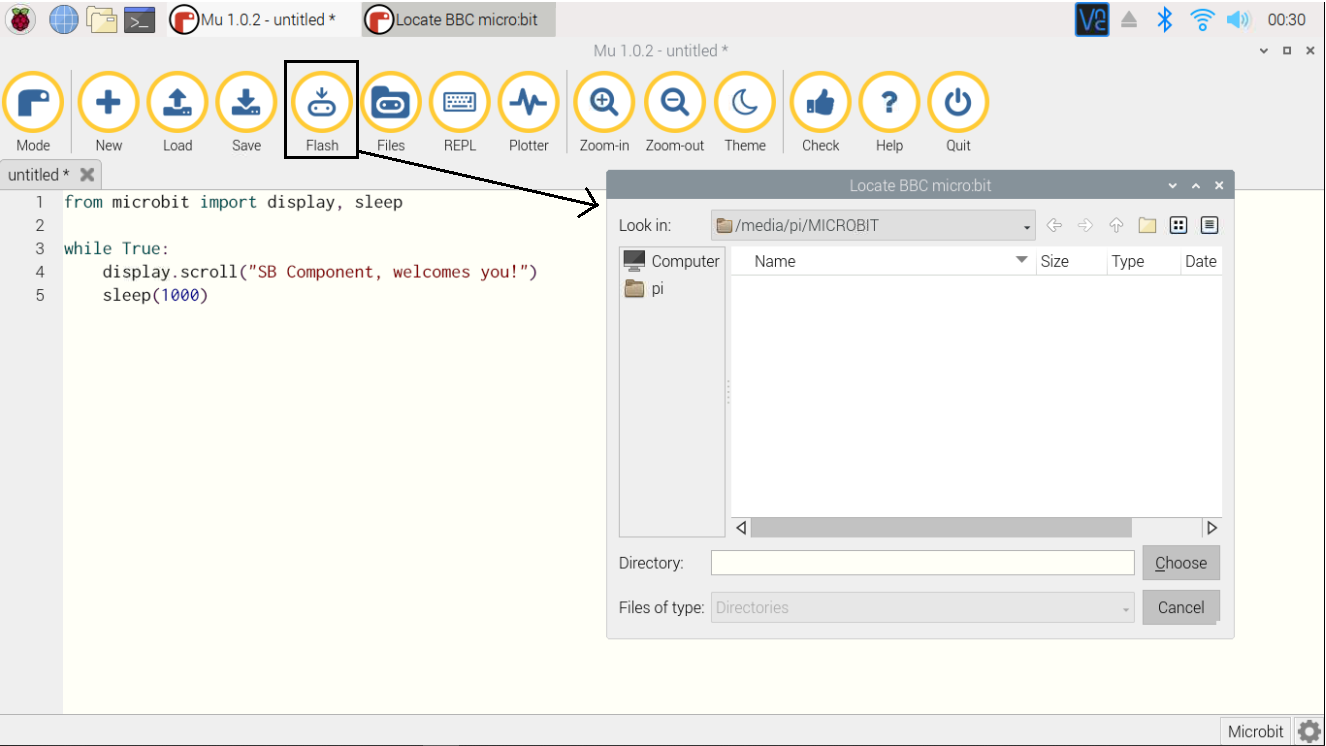The height and width of the screenshot is (746, 1326).
Task: Go forward in the file dialog
Action: point(1085,225)
